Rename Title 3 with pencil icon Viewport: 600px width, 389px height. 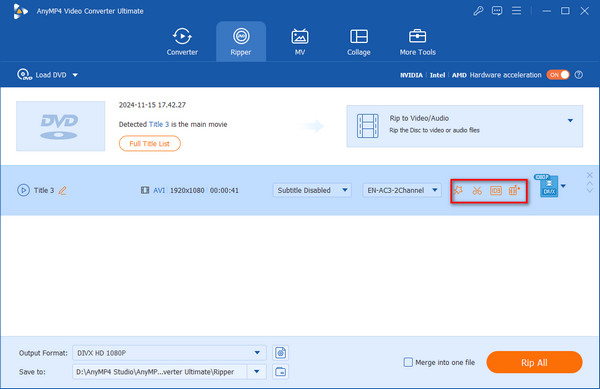[62, 190]
